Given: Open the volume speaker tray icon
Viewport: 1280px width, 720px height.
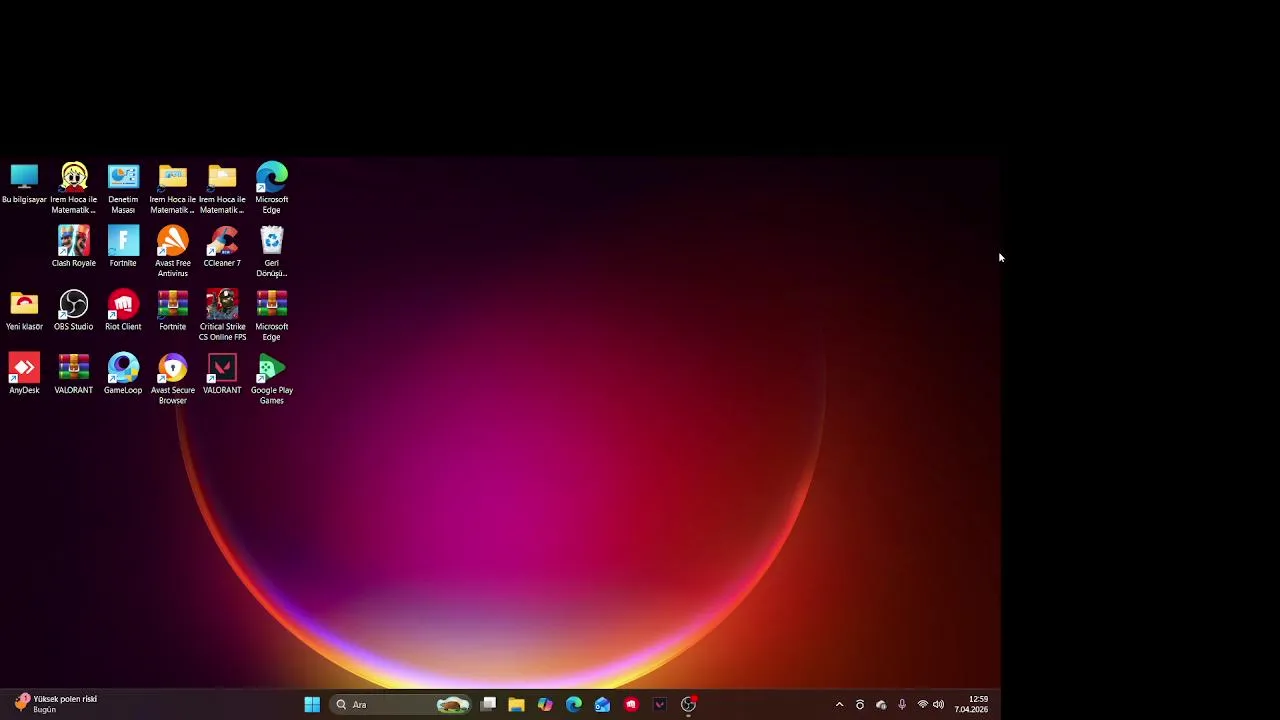Looking at the screenshot, I should [x=938, y=705].
